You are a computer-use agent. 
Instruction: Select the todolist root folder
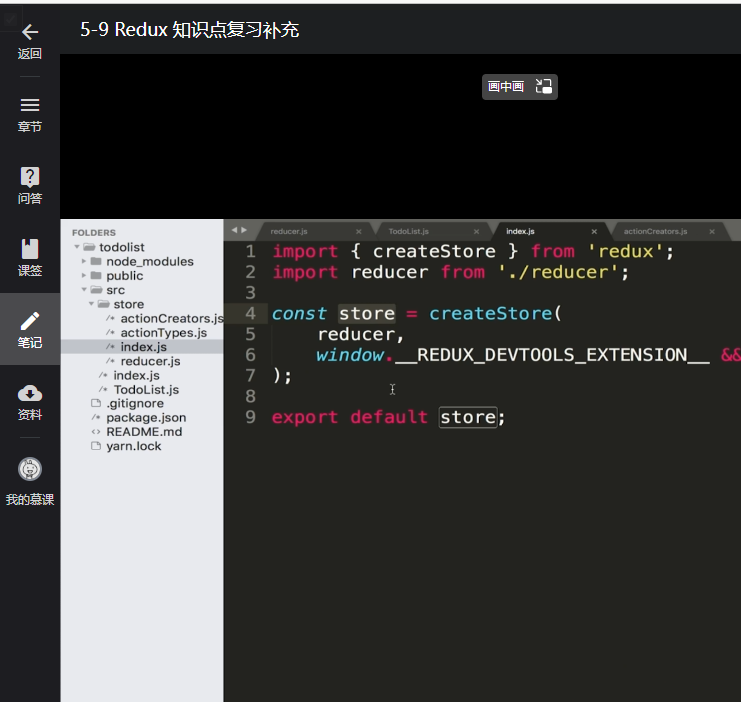121,247
